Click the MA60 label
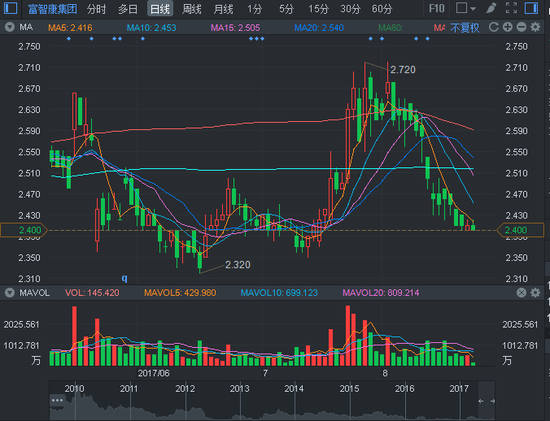This screenshot has height=421, width=550. click(x=390, y=28)
